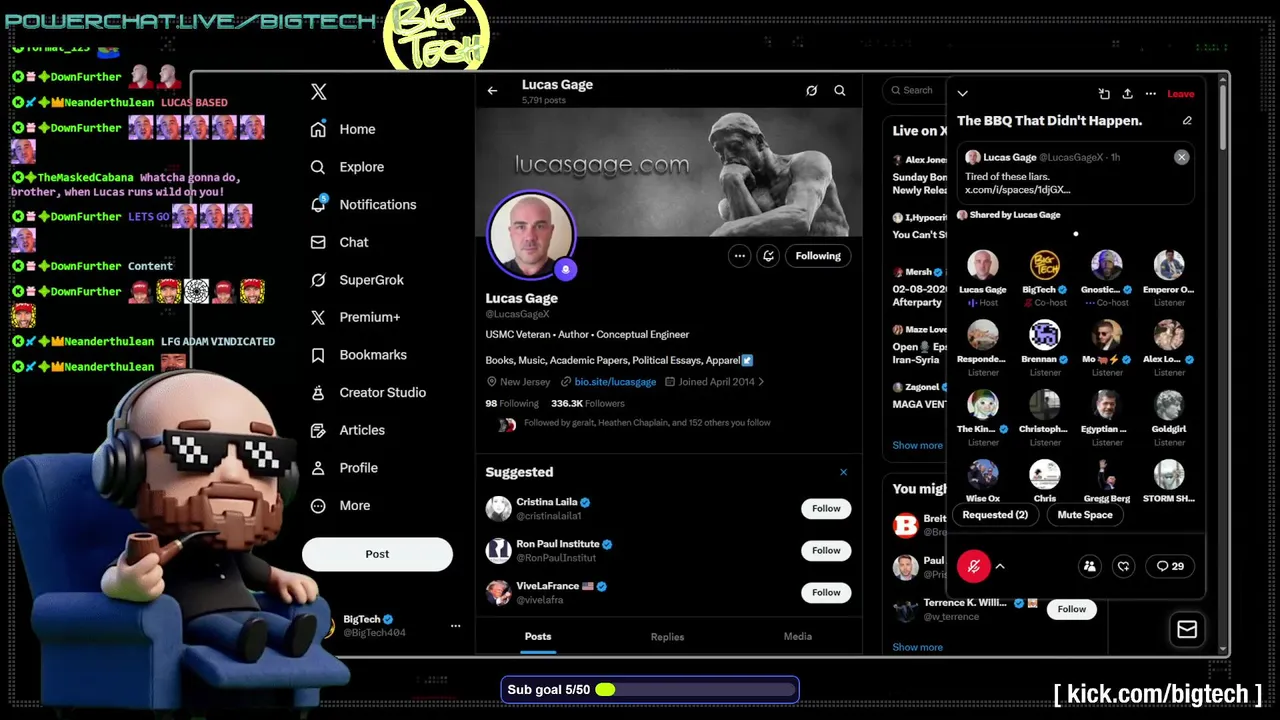Screen dimensions: 1280x720
Task: Open the Explore section
Action: 347,167
